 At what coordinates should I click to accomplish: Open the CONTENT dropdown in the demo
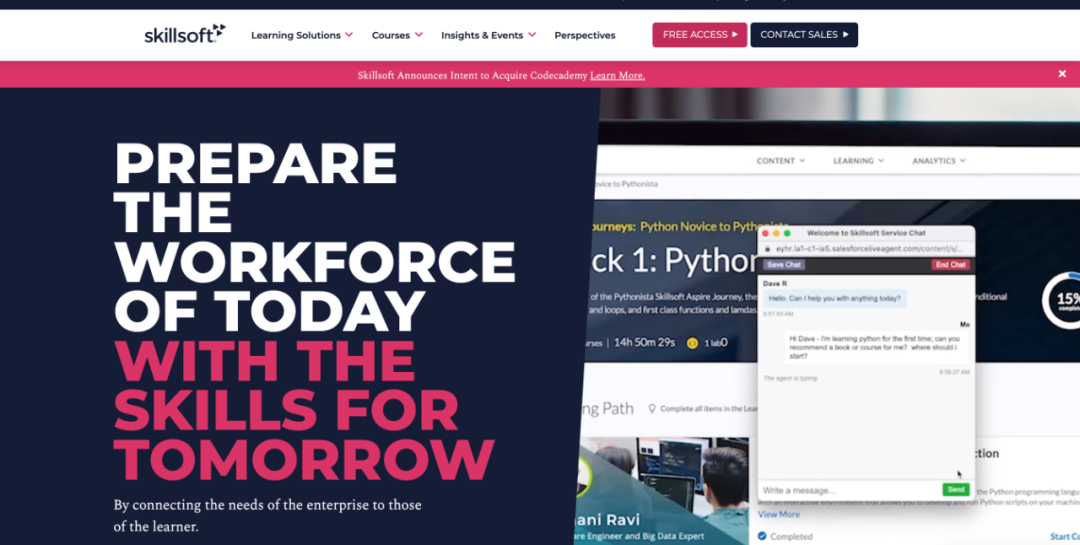tap(780, 161)
